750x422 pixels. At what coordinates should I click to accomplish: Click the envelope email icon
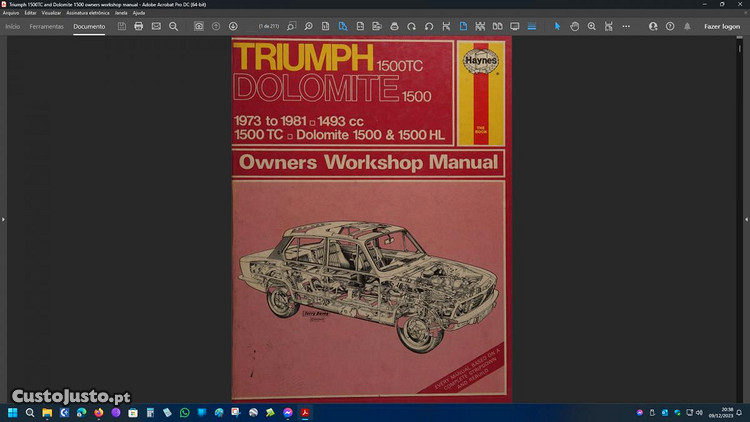click(x=156, y=26)
